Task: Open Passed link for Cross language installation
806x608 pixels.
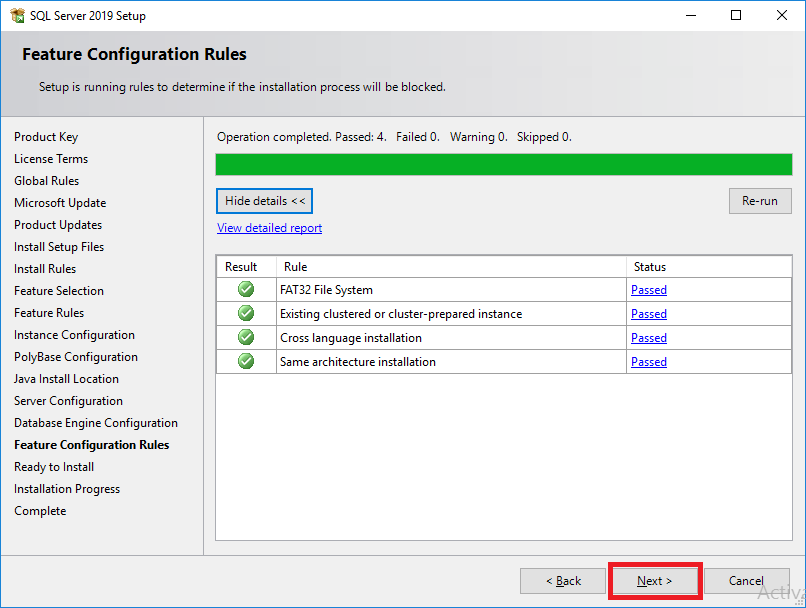Action: [x=649, y=338]
